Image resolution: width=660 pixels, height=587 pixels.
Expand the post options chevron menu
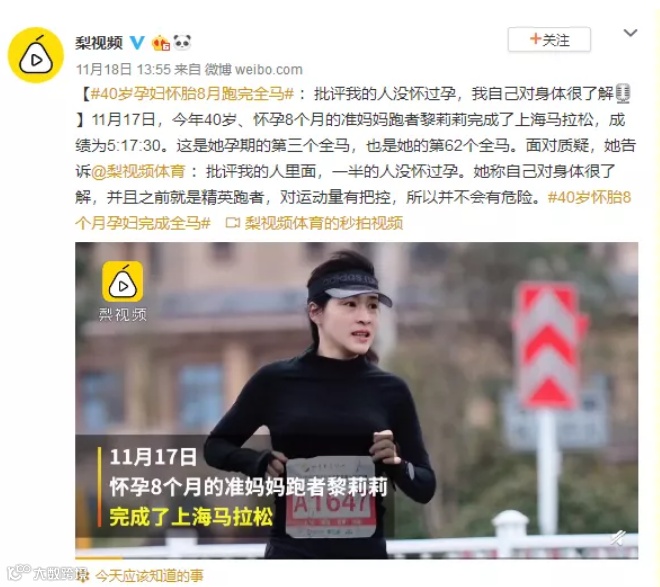[630, 33]
